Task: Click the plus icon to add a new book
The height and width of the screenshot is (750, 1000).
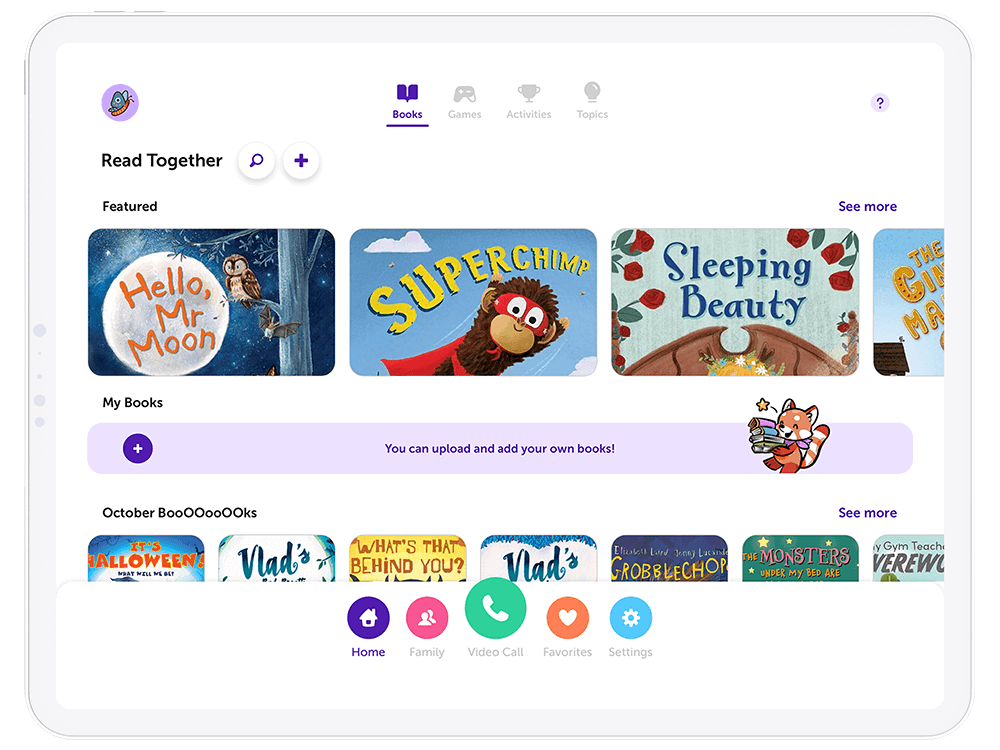Action: tap(301, 161)
